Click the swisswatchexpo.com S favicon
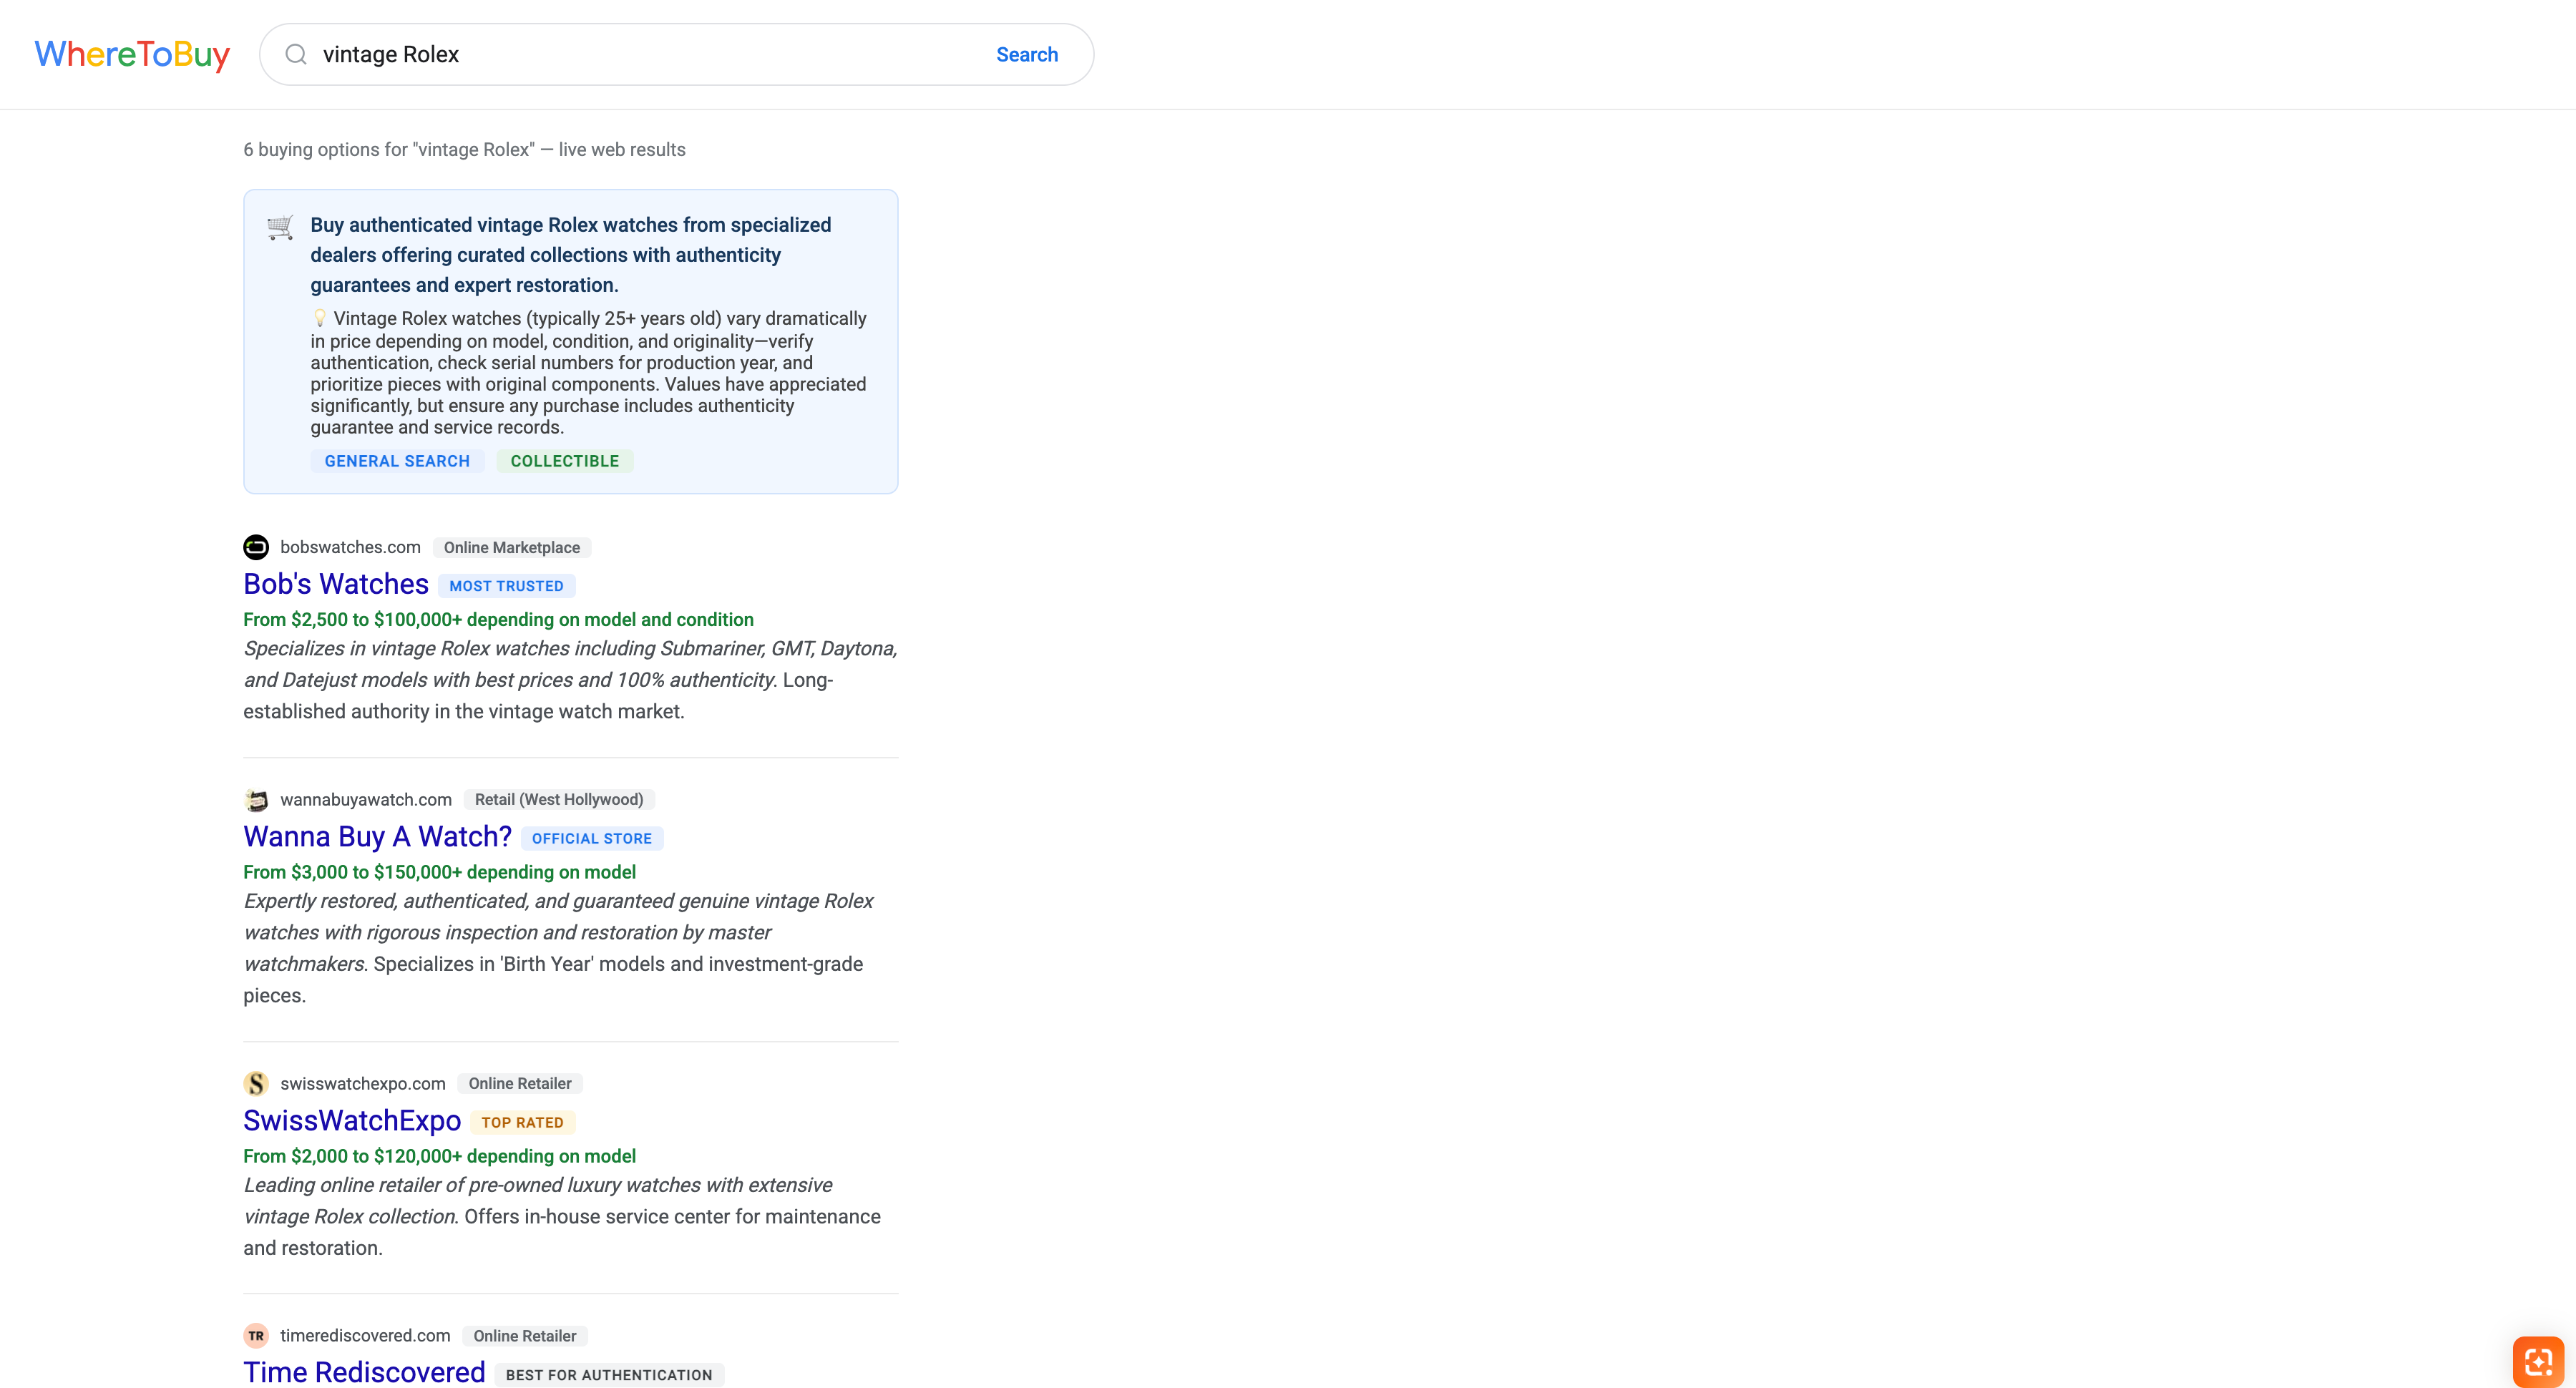This screenshot has height=1388, width=2576. (x=256, y=1083)
